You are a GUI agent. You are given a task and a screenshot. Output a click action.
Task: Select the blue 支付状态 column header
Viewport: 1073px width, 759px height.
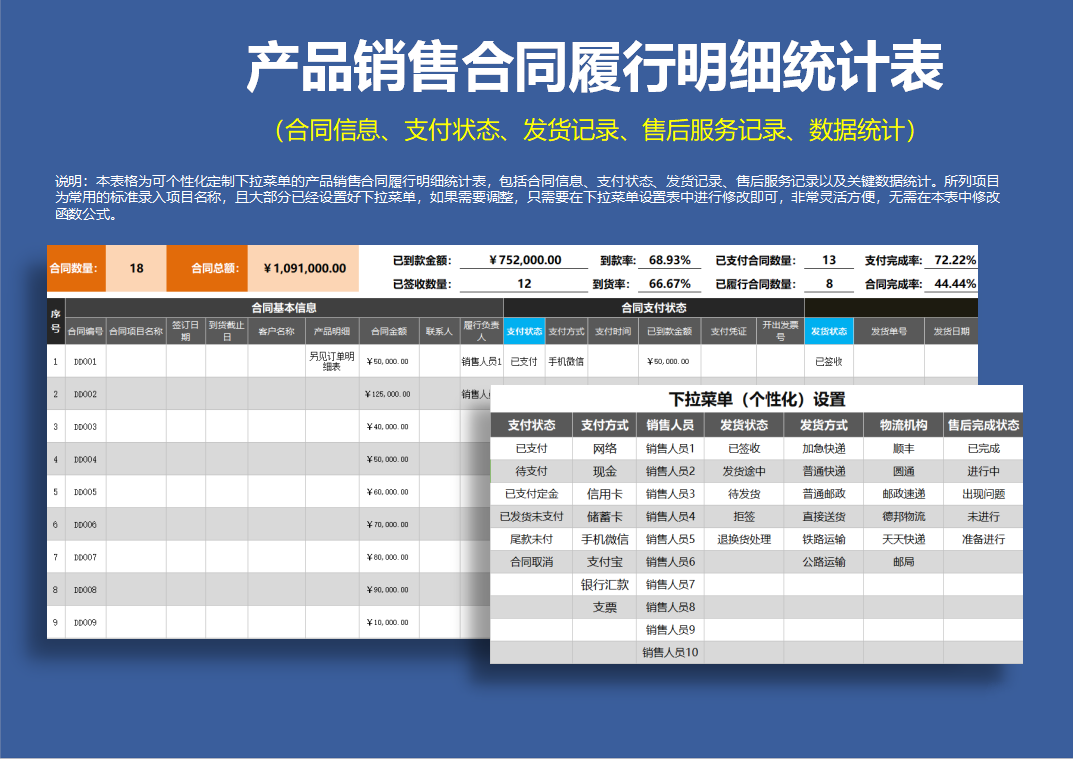[524, 331]
